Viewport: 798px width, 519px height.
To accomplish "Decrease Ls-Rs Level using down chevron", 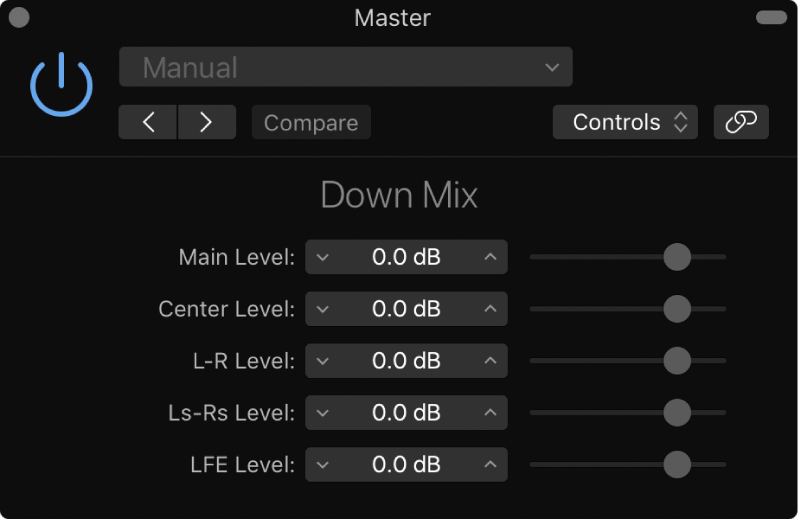I will click(x=322, y=413).
